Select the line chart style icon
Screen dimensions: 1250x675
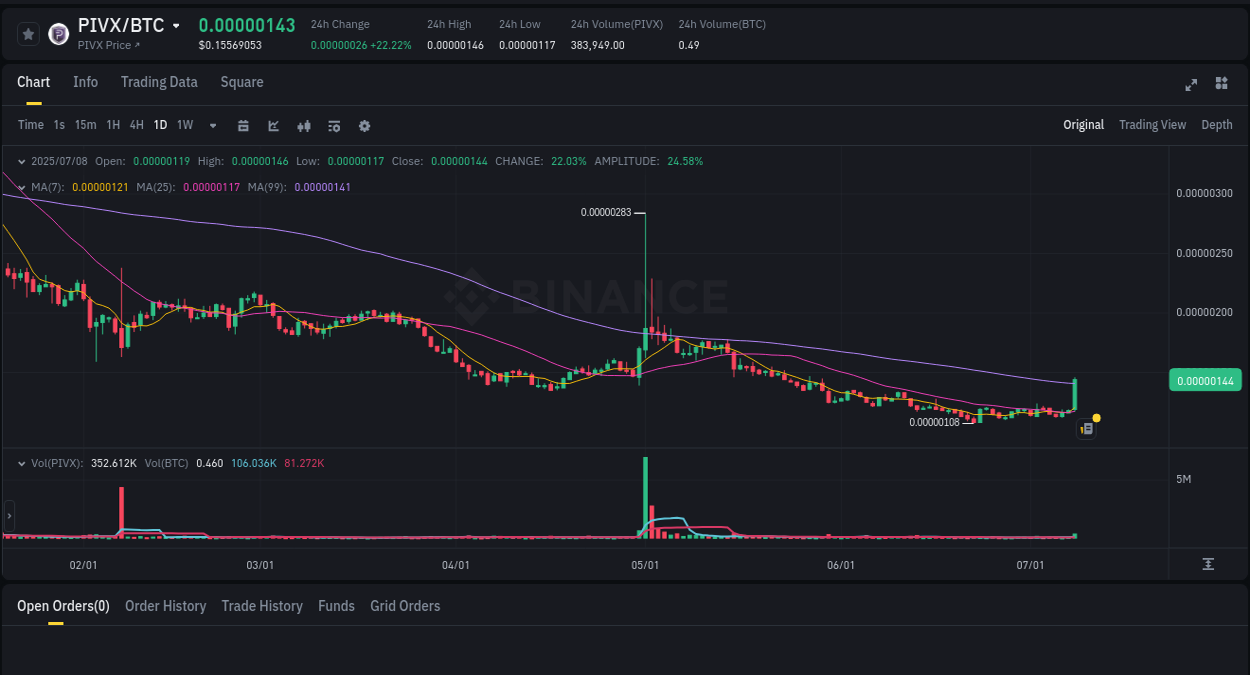click(273, 125)
